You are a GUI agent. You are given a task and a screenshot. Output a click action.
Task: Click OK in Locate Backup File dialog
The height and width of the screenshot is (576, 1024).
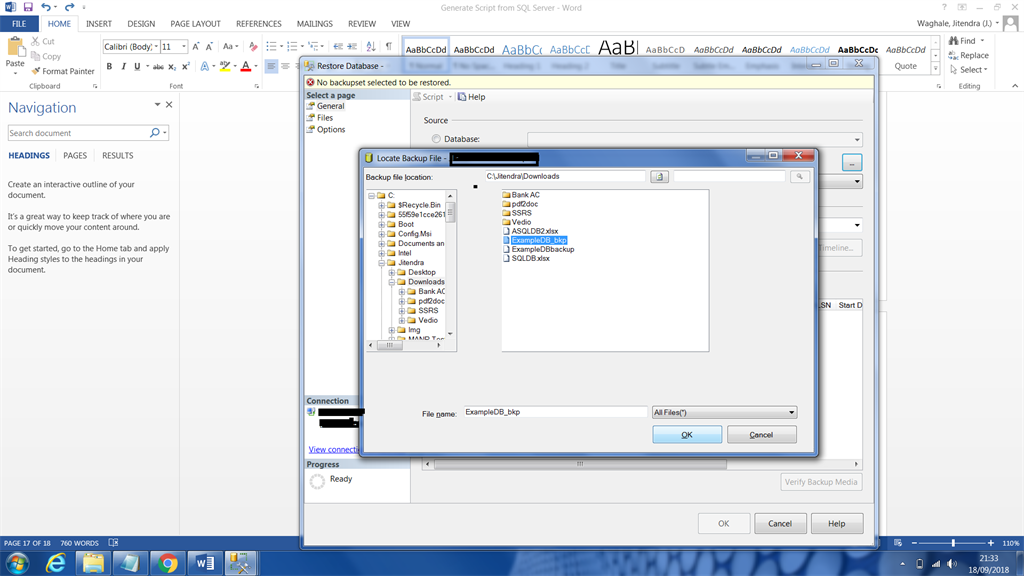[x=687, y=434]
